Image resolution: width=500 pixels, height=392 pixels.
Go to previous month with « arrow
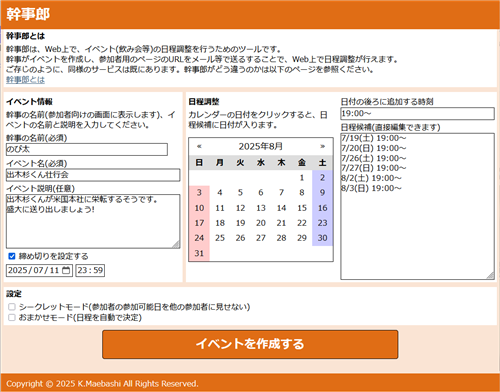pyautogui.click(x=199, y=146)
